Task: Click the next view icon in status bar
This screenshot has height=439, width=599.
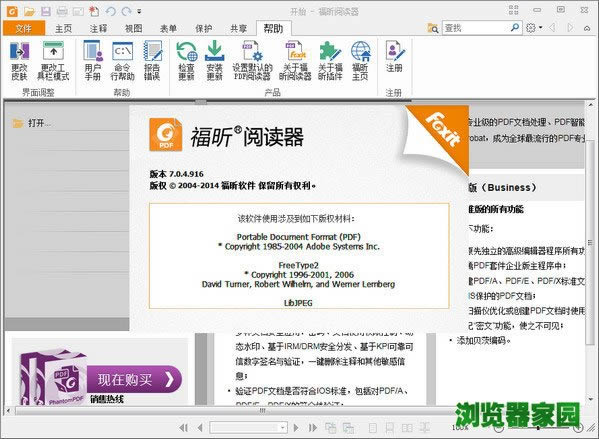Action: click(348, 428)
